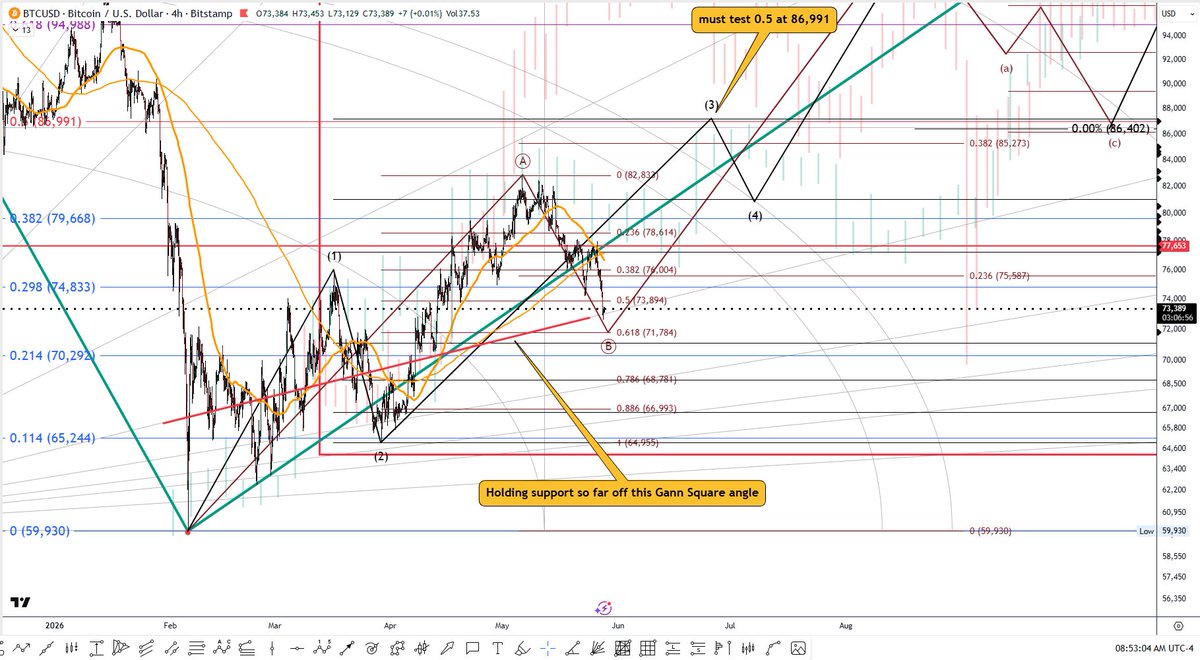1200x660 pixels.
Task: Click the Bitcoin logo beside BTCUSD title
Action: tap(13, 14)
